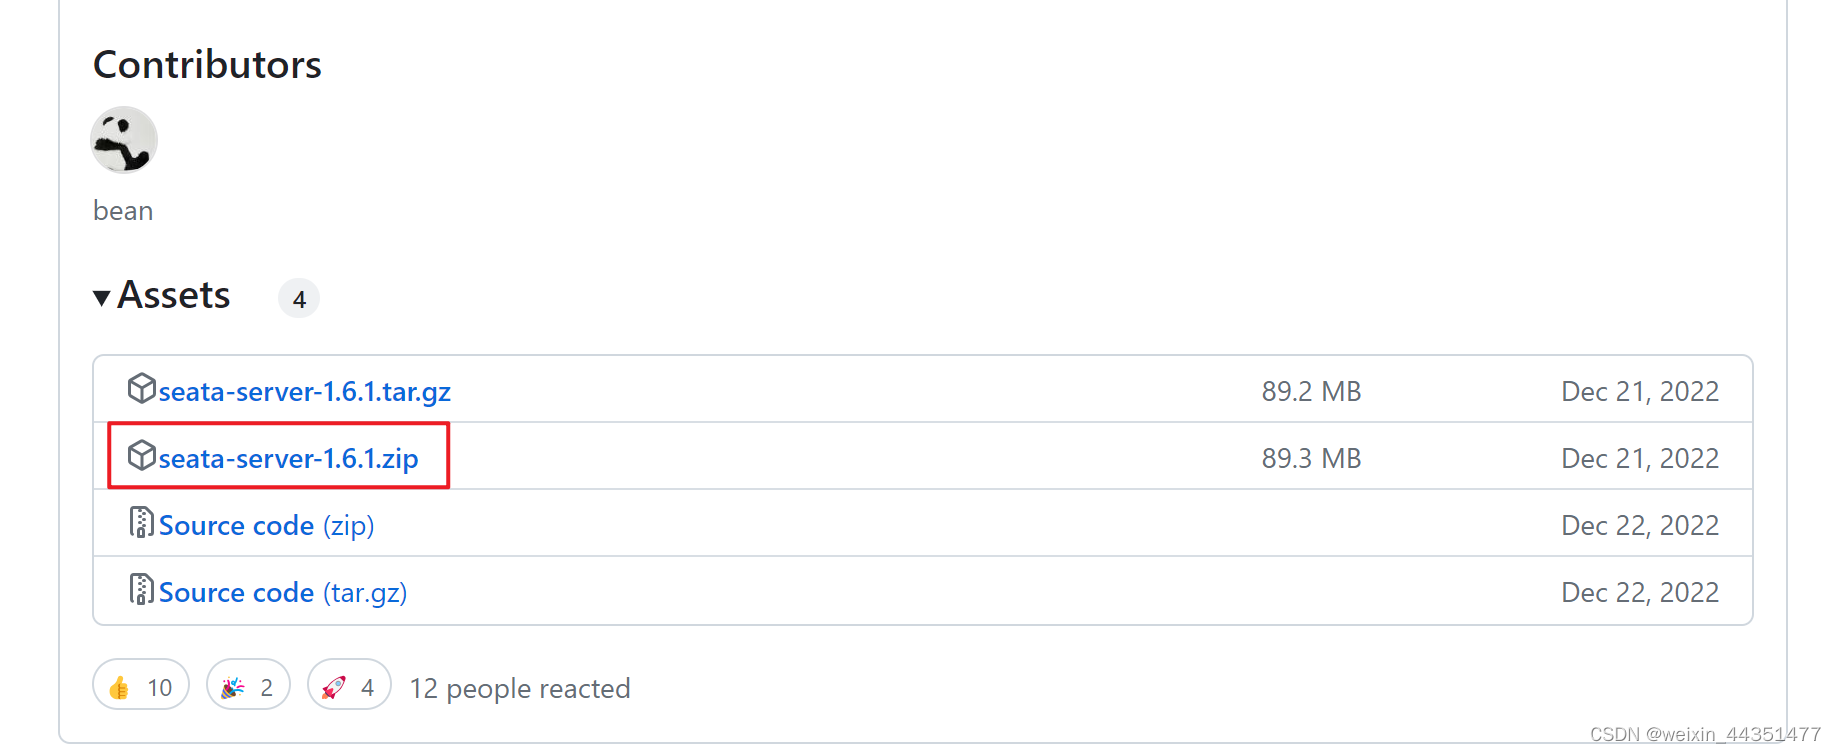
Task: Click the zip file icon beside Source code (zip)
Action: click(143, 523)
